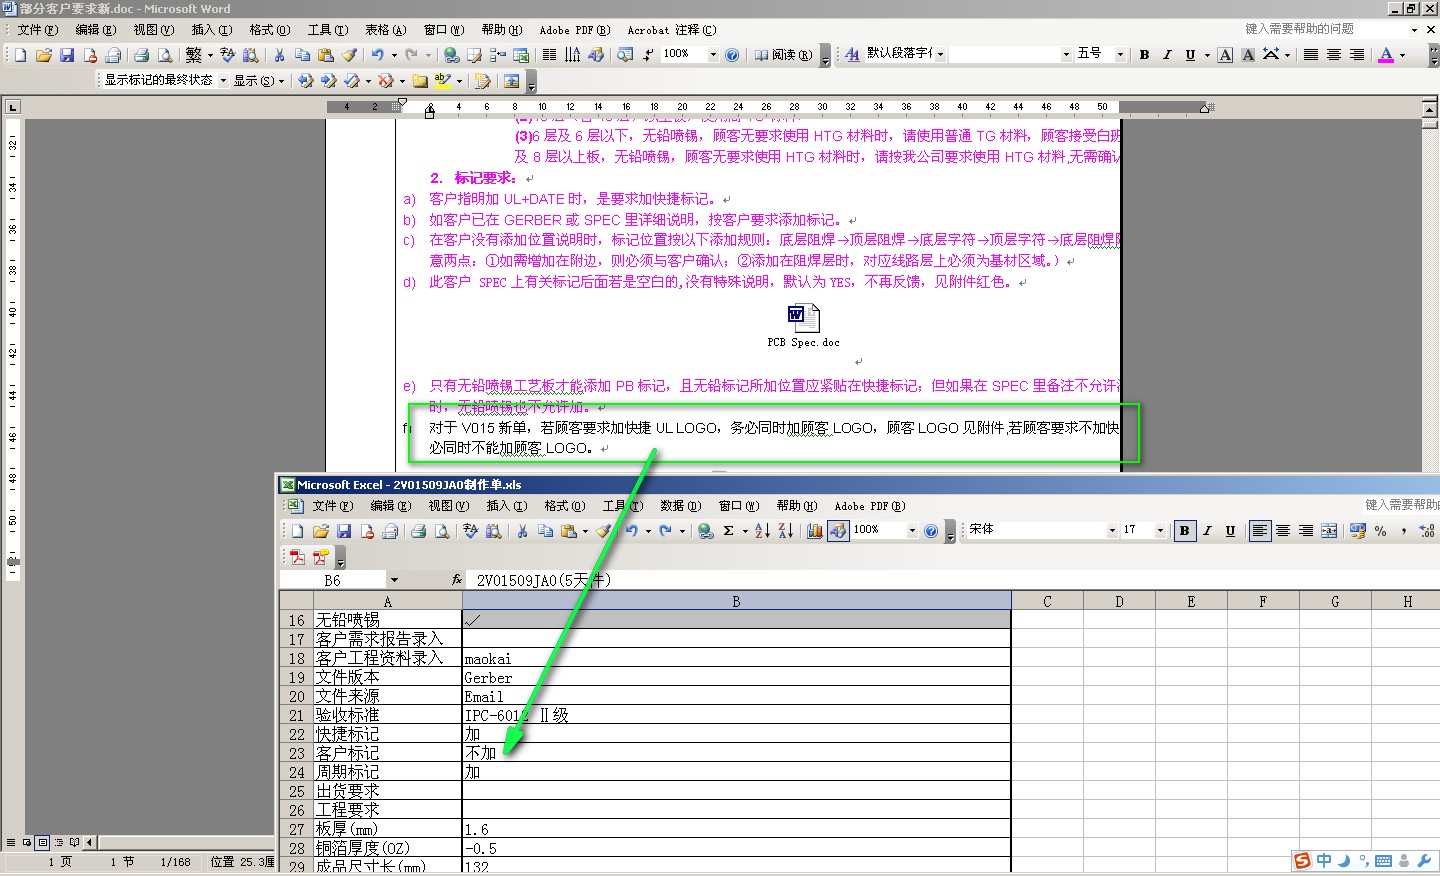Open Excel 格式(O) menu
1440x876 pixels.
click(565, 506)
